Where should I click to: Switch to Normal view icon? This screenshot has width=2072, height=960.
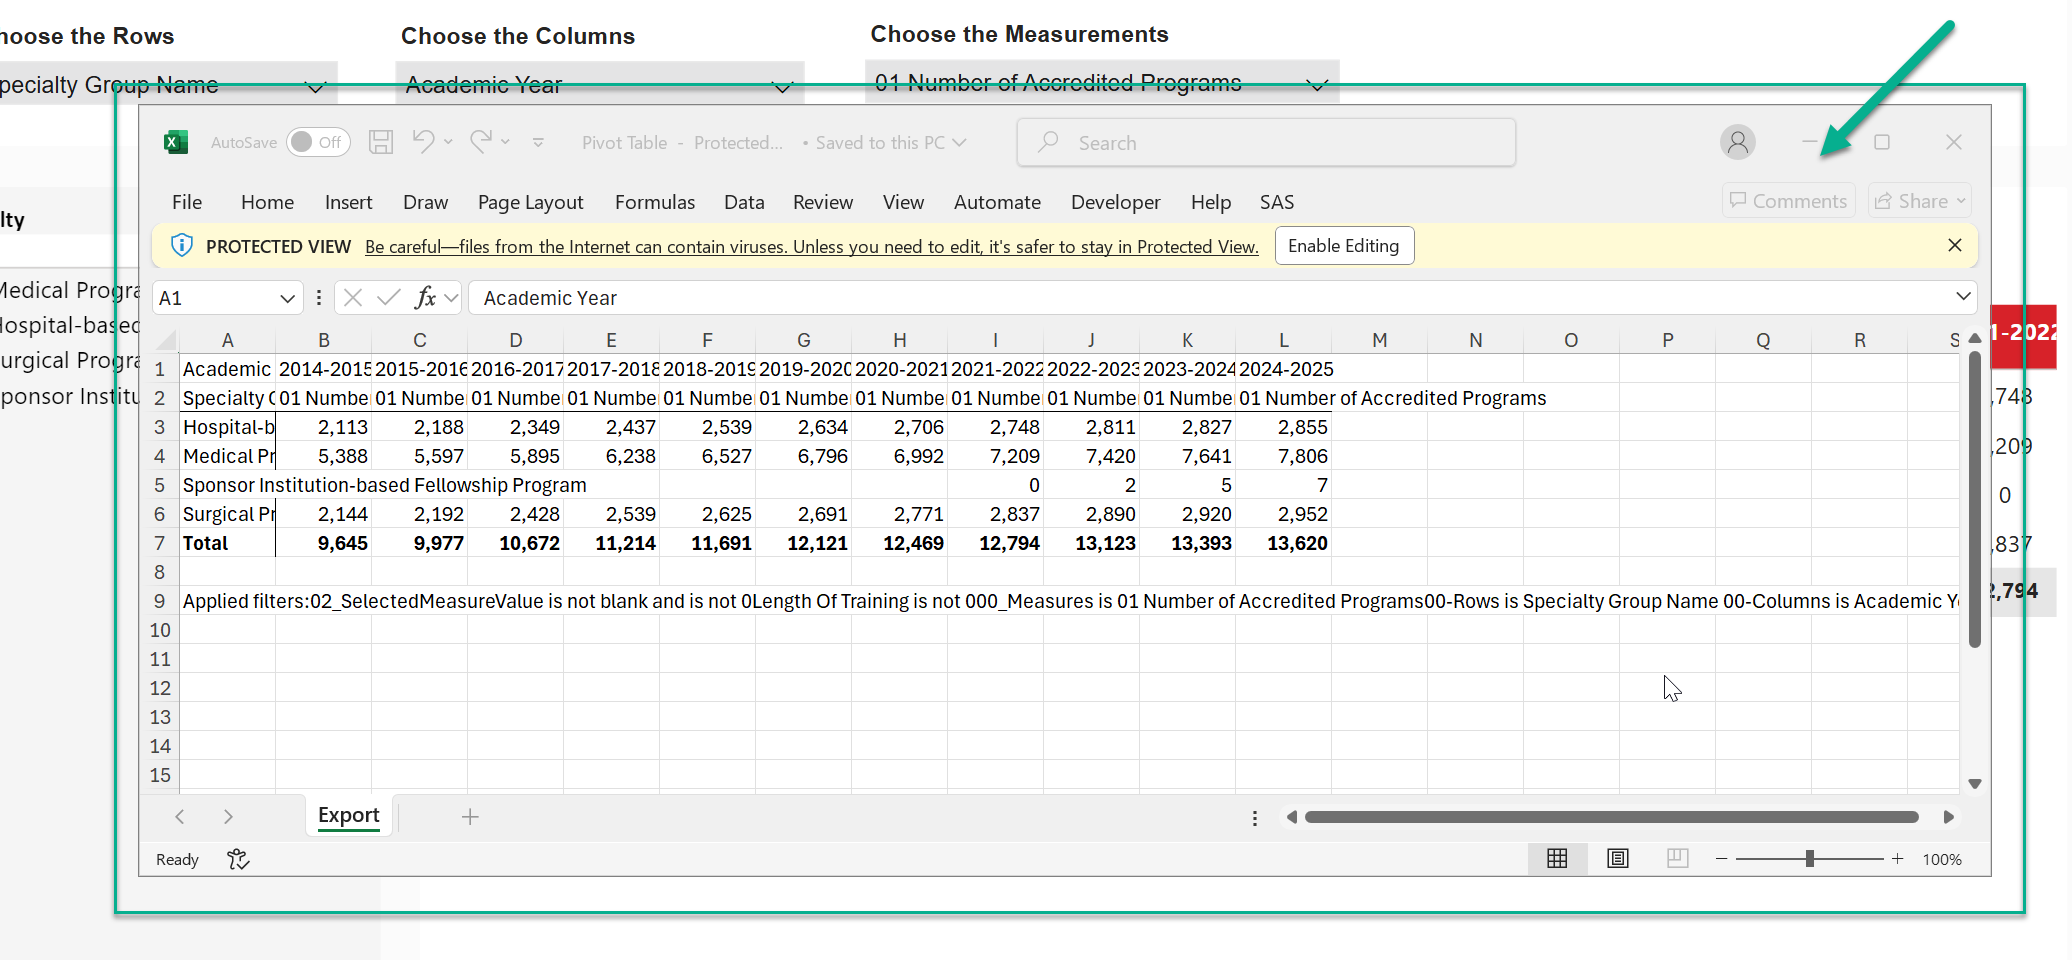[1557, 858]
